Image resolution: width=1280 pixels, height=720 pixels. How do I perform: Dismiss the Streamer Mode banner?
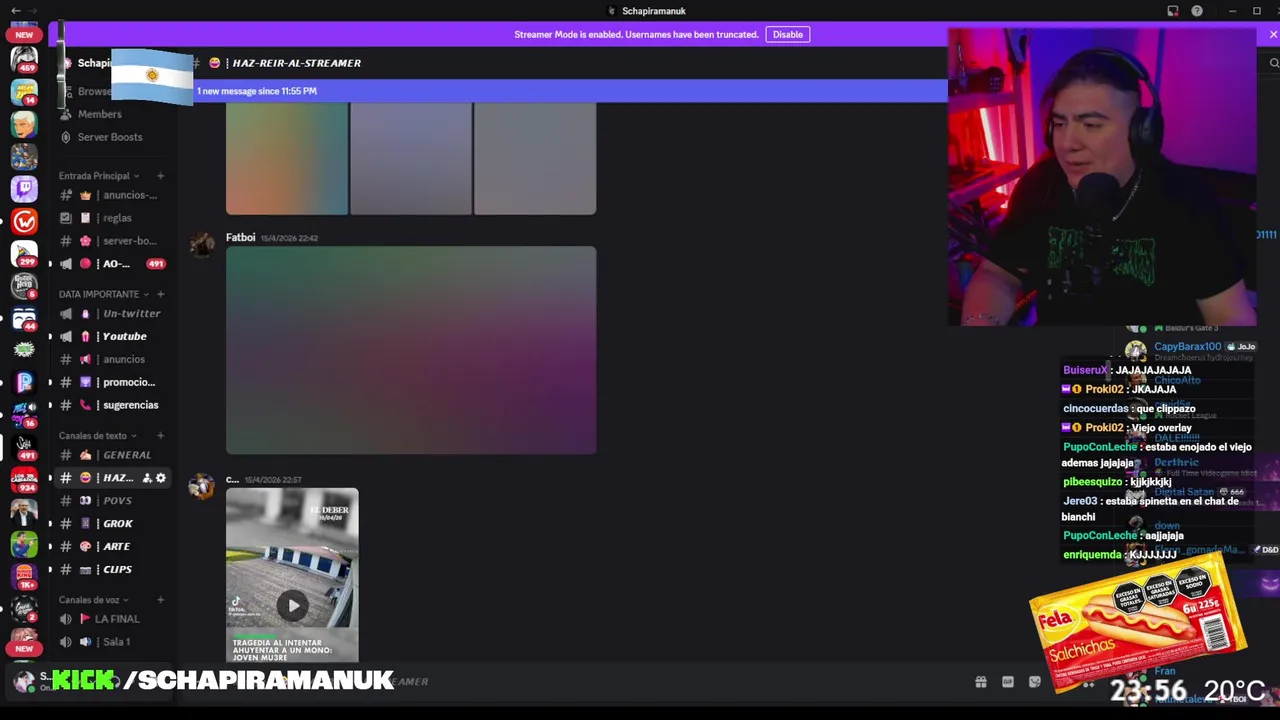coord(1273,34)
